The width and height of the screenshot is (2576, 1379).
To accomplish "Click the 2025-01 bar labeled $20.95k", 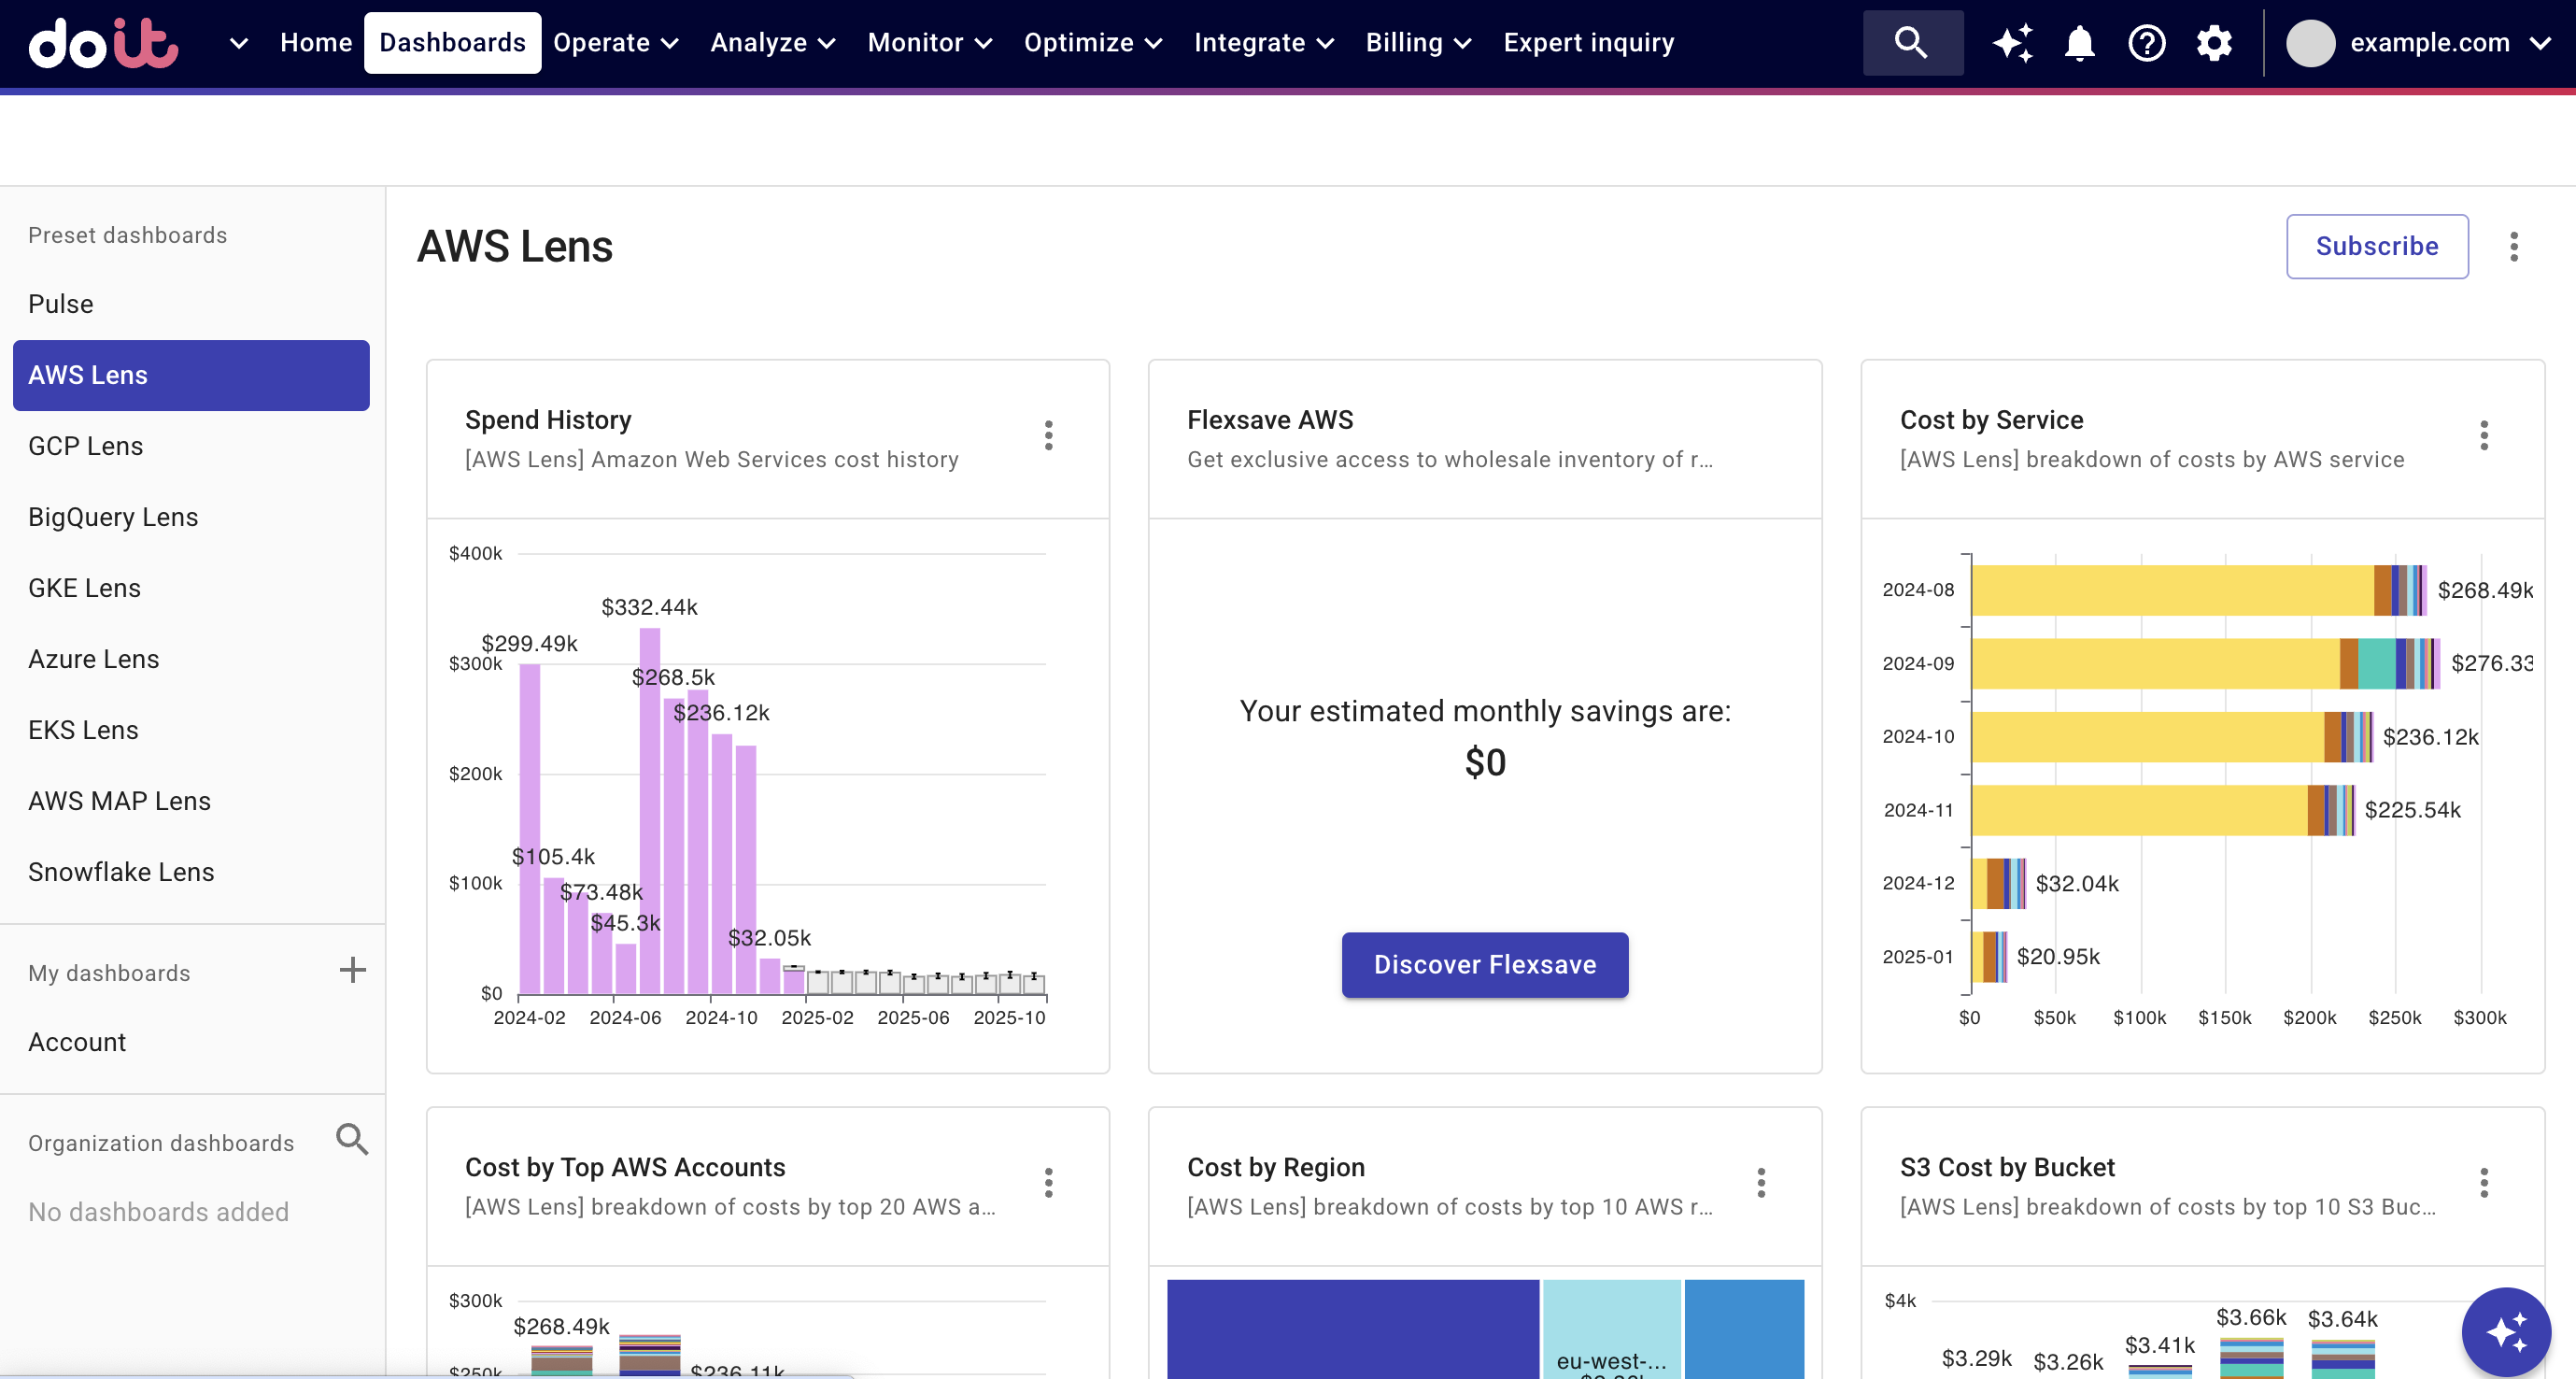I will point(1989,957).
